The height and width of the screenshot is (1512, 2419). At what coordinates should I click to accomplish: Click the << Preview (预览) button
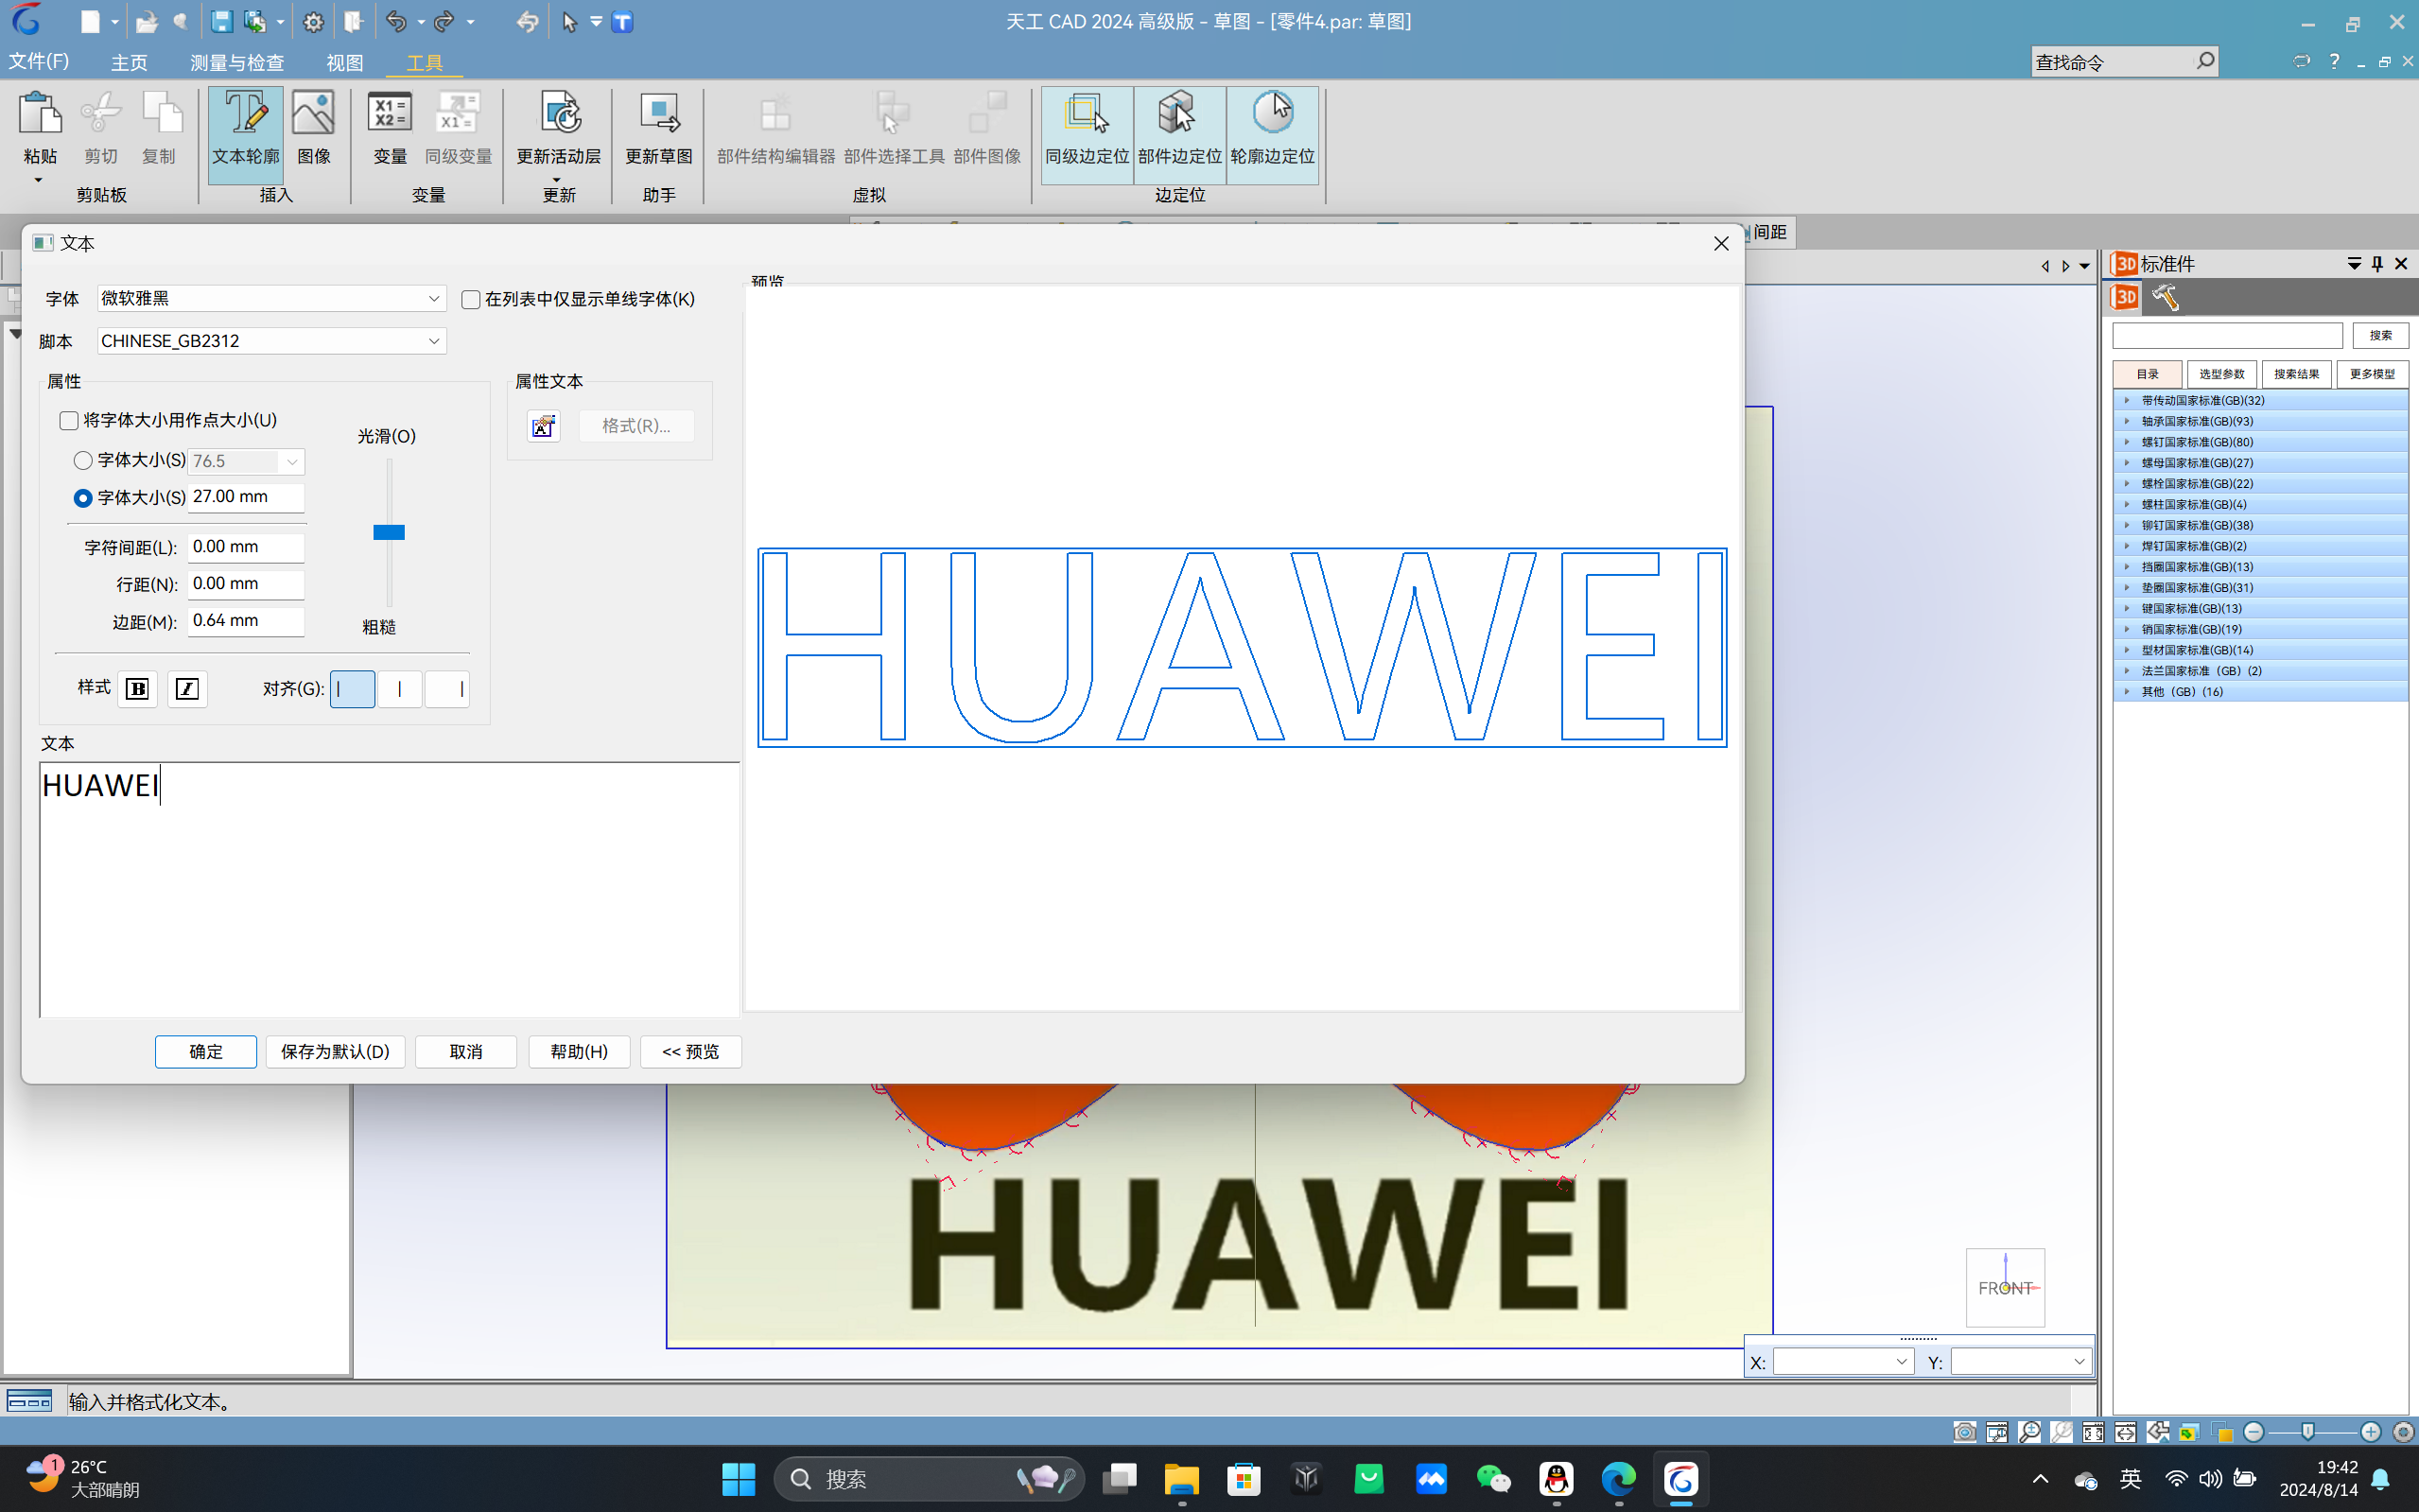tap(691, 1051)
